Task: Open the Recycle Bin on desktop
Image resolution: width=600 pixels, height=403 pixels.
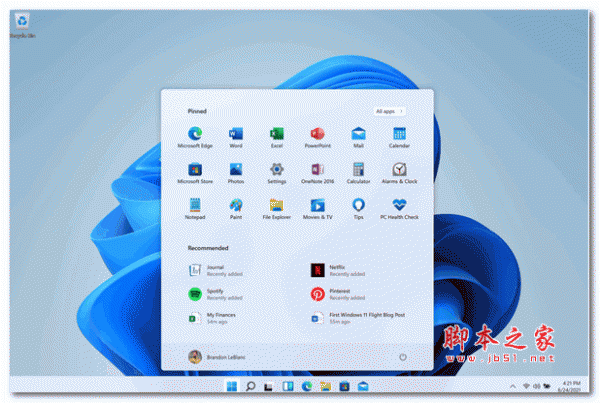Action: click(17, 22)
